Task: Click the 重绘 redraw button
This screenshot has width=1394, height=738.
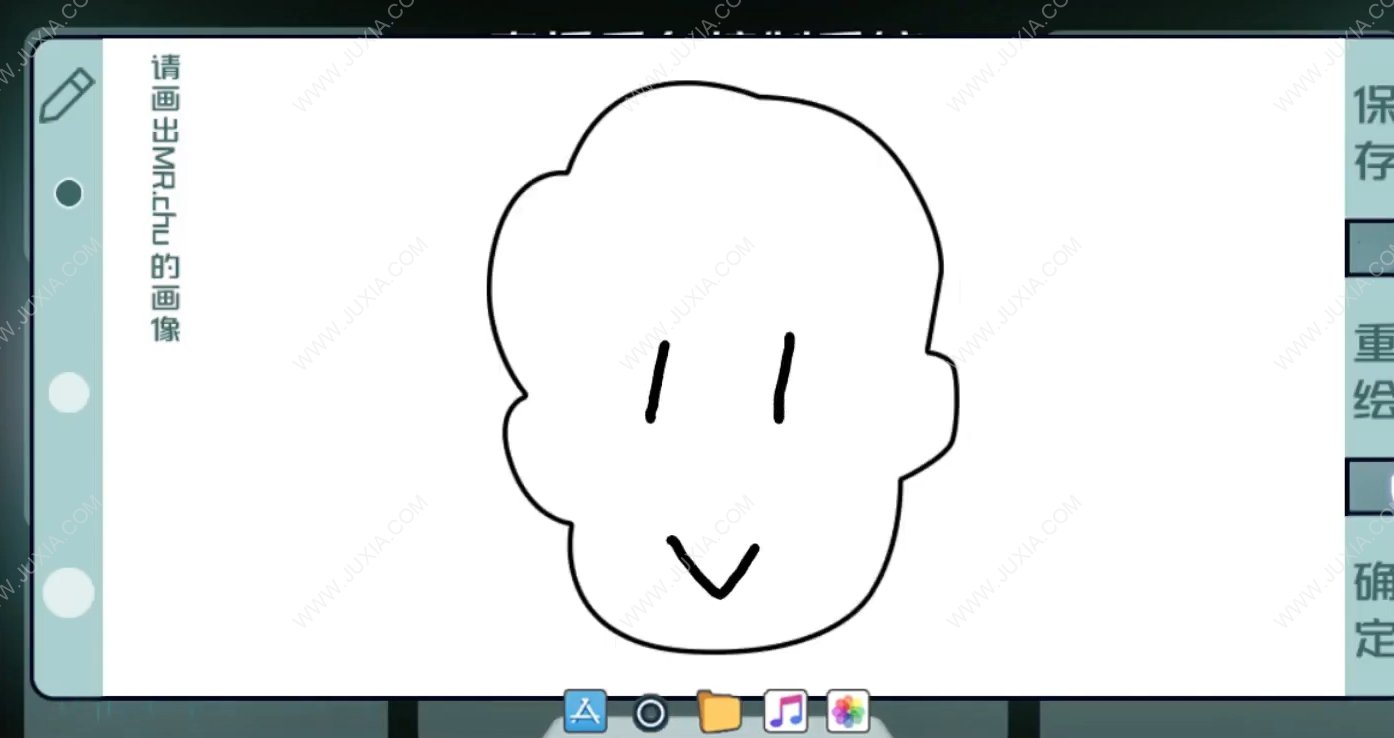Action: point(1374,372)
